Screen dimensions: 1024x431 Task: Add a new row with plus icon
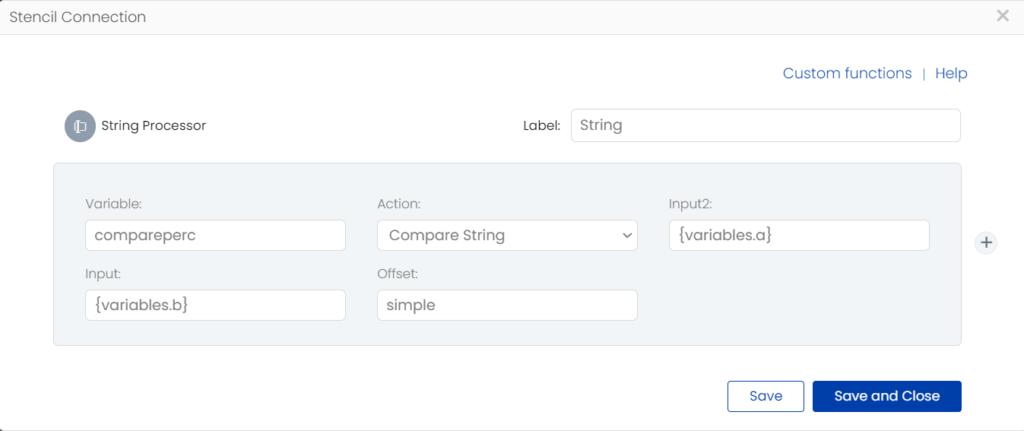(986, 243)
